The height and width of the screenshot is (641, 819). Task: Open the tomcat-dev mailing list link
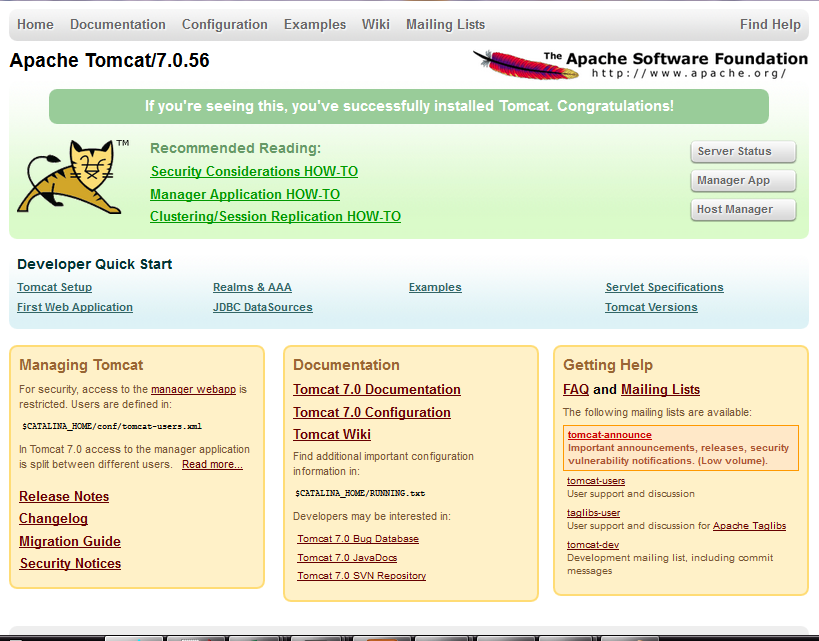(x=593, y=544)
